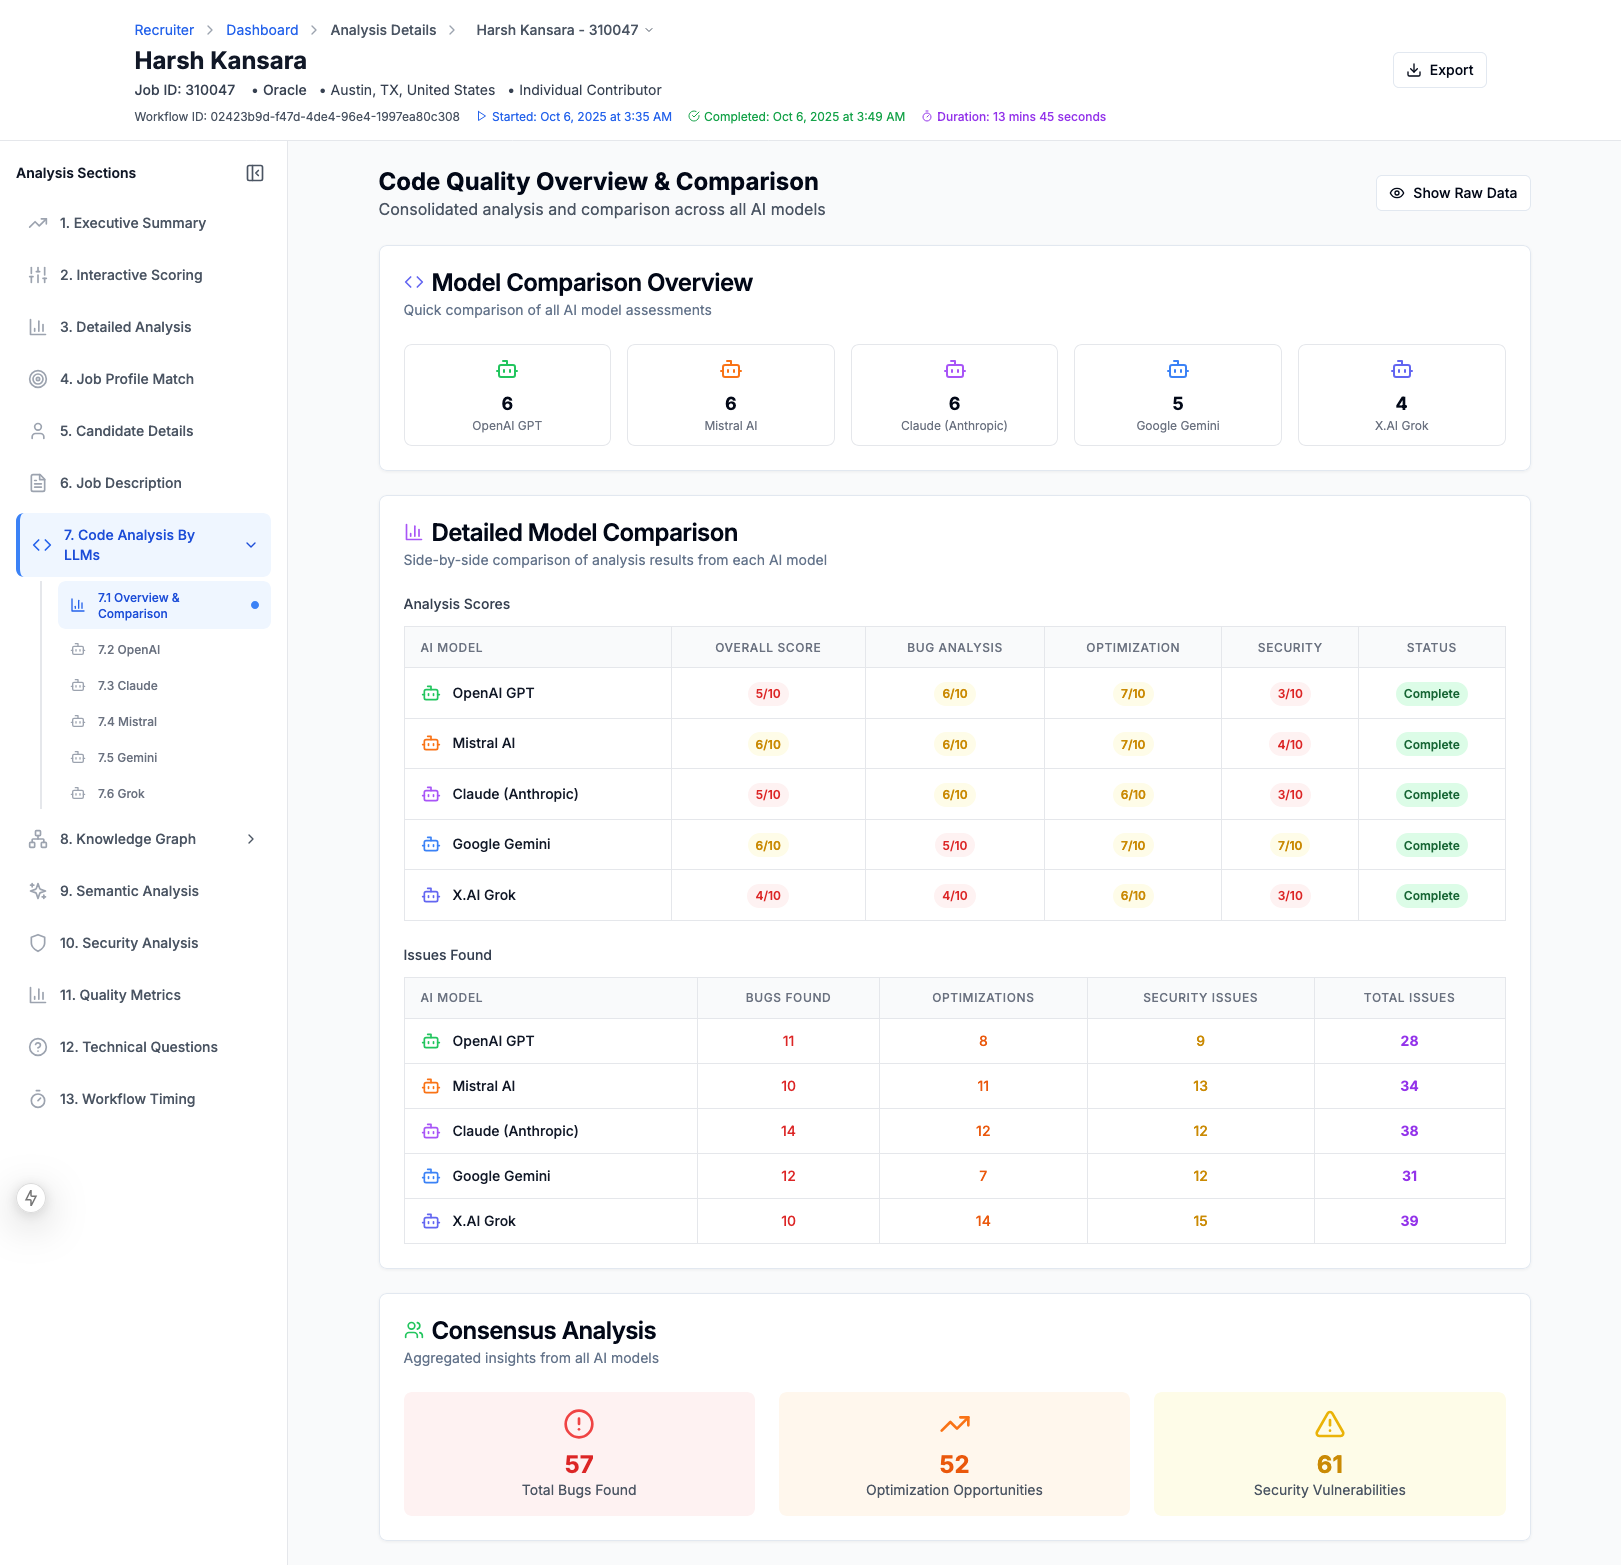
Task: Collapse the Analysis Sections sidebar panel icon
Action: [x=255, y=173]
